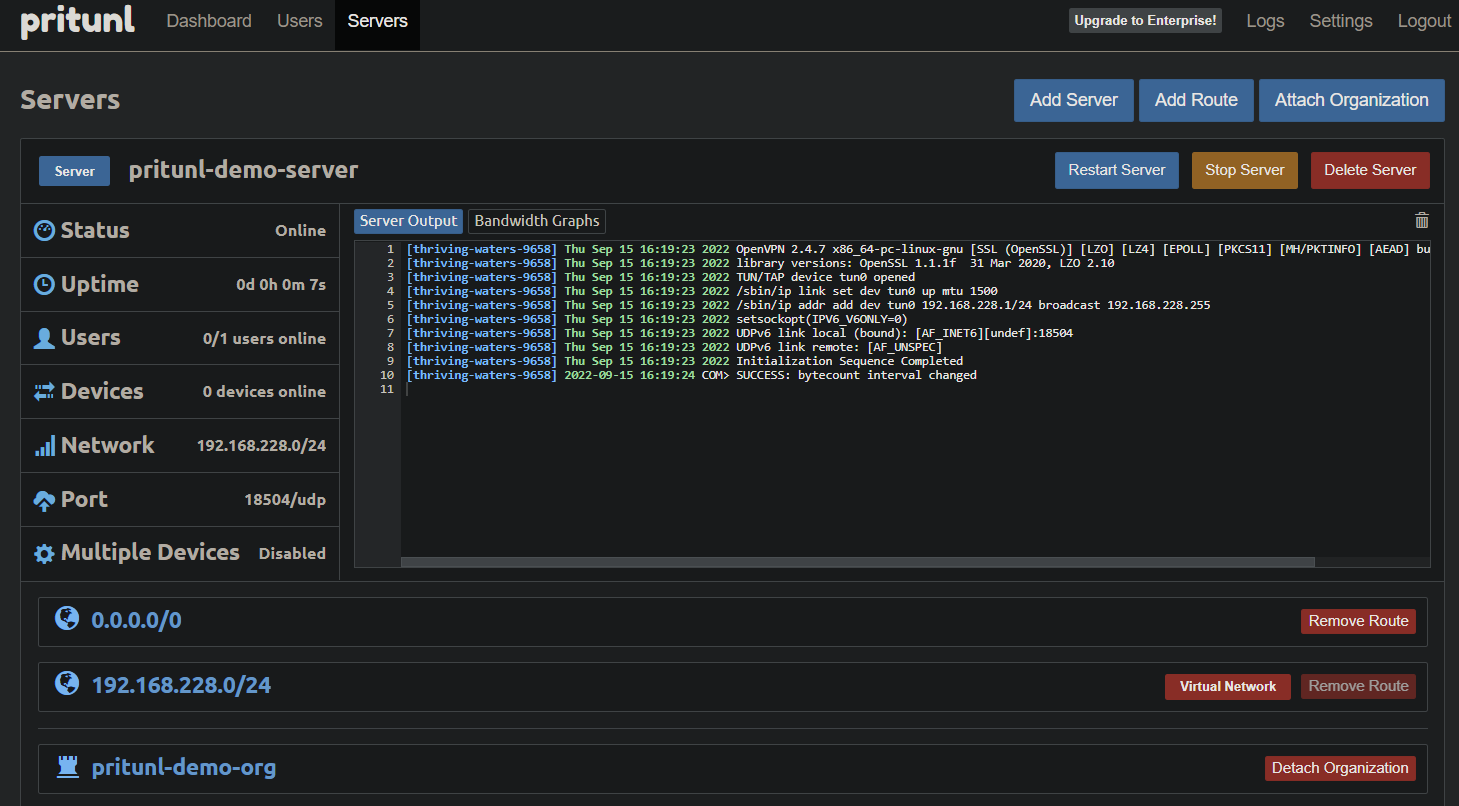Click the pritunl logo
Screen dimensions: 1459x806
(77, 22)
